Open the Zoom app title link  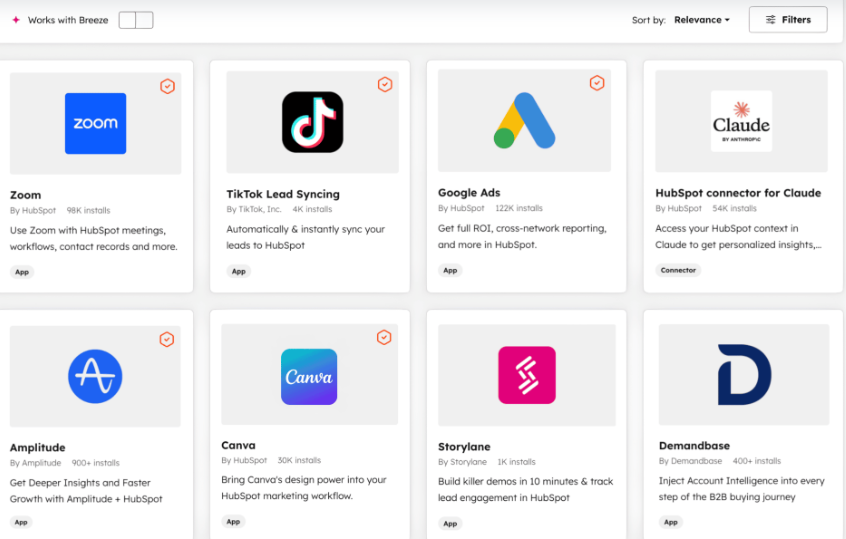(x=25, y=195)
